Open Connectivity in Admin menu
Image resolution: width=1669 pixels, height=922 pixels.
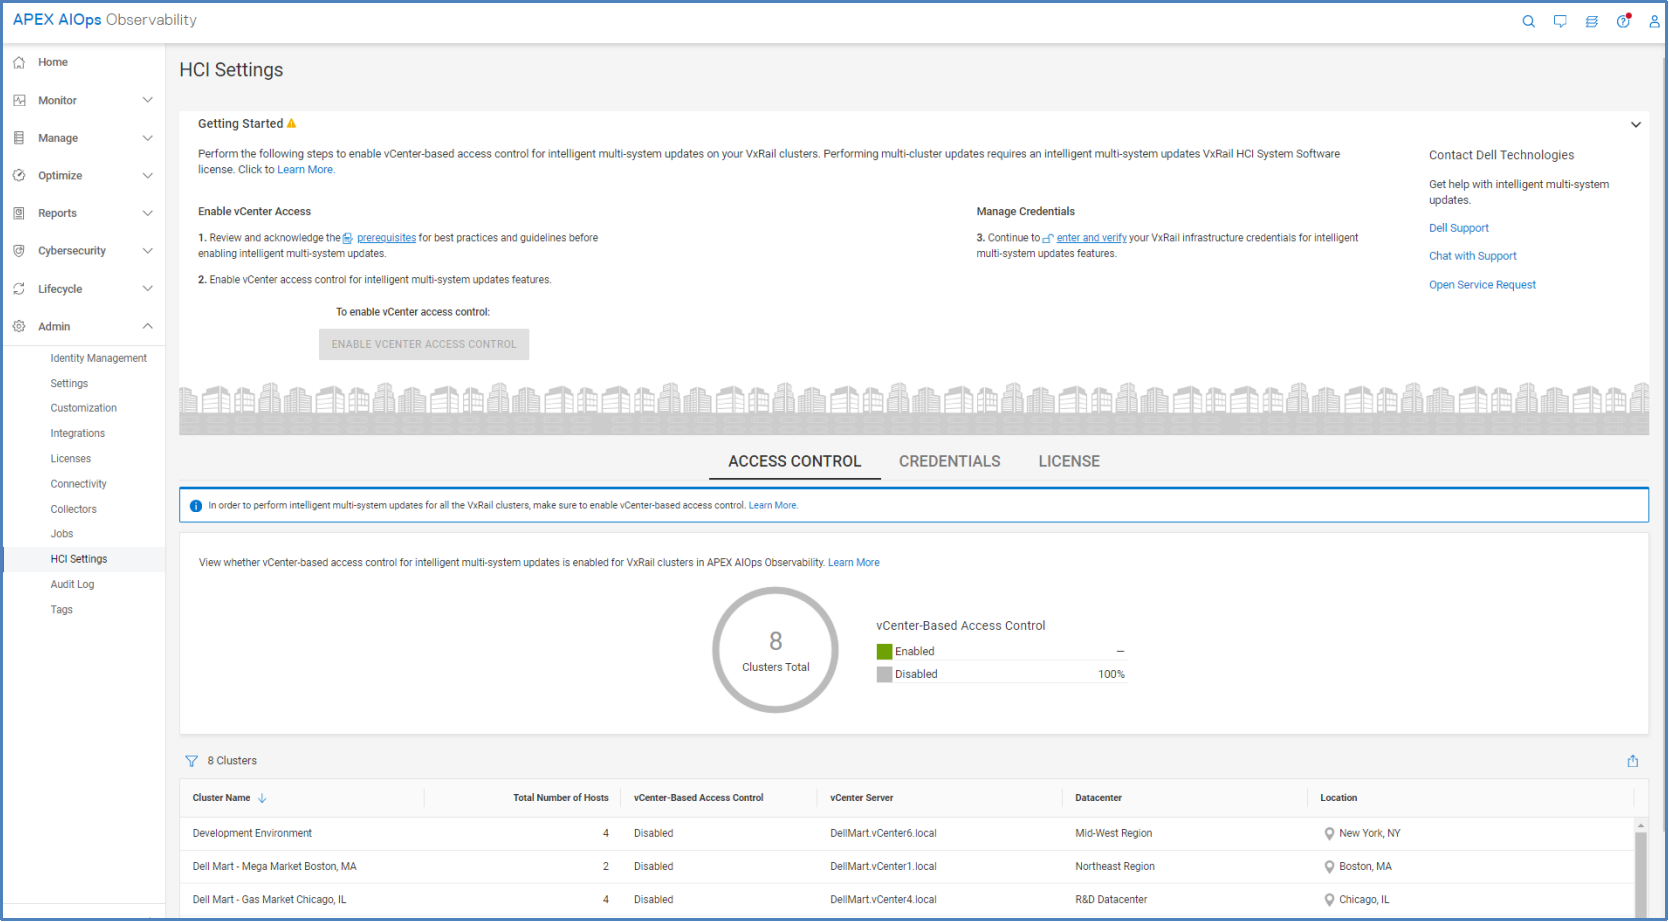(79, 484)
